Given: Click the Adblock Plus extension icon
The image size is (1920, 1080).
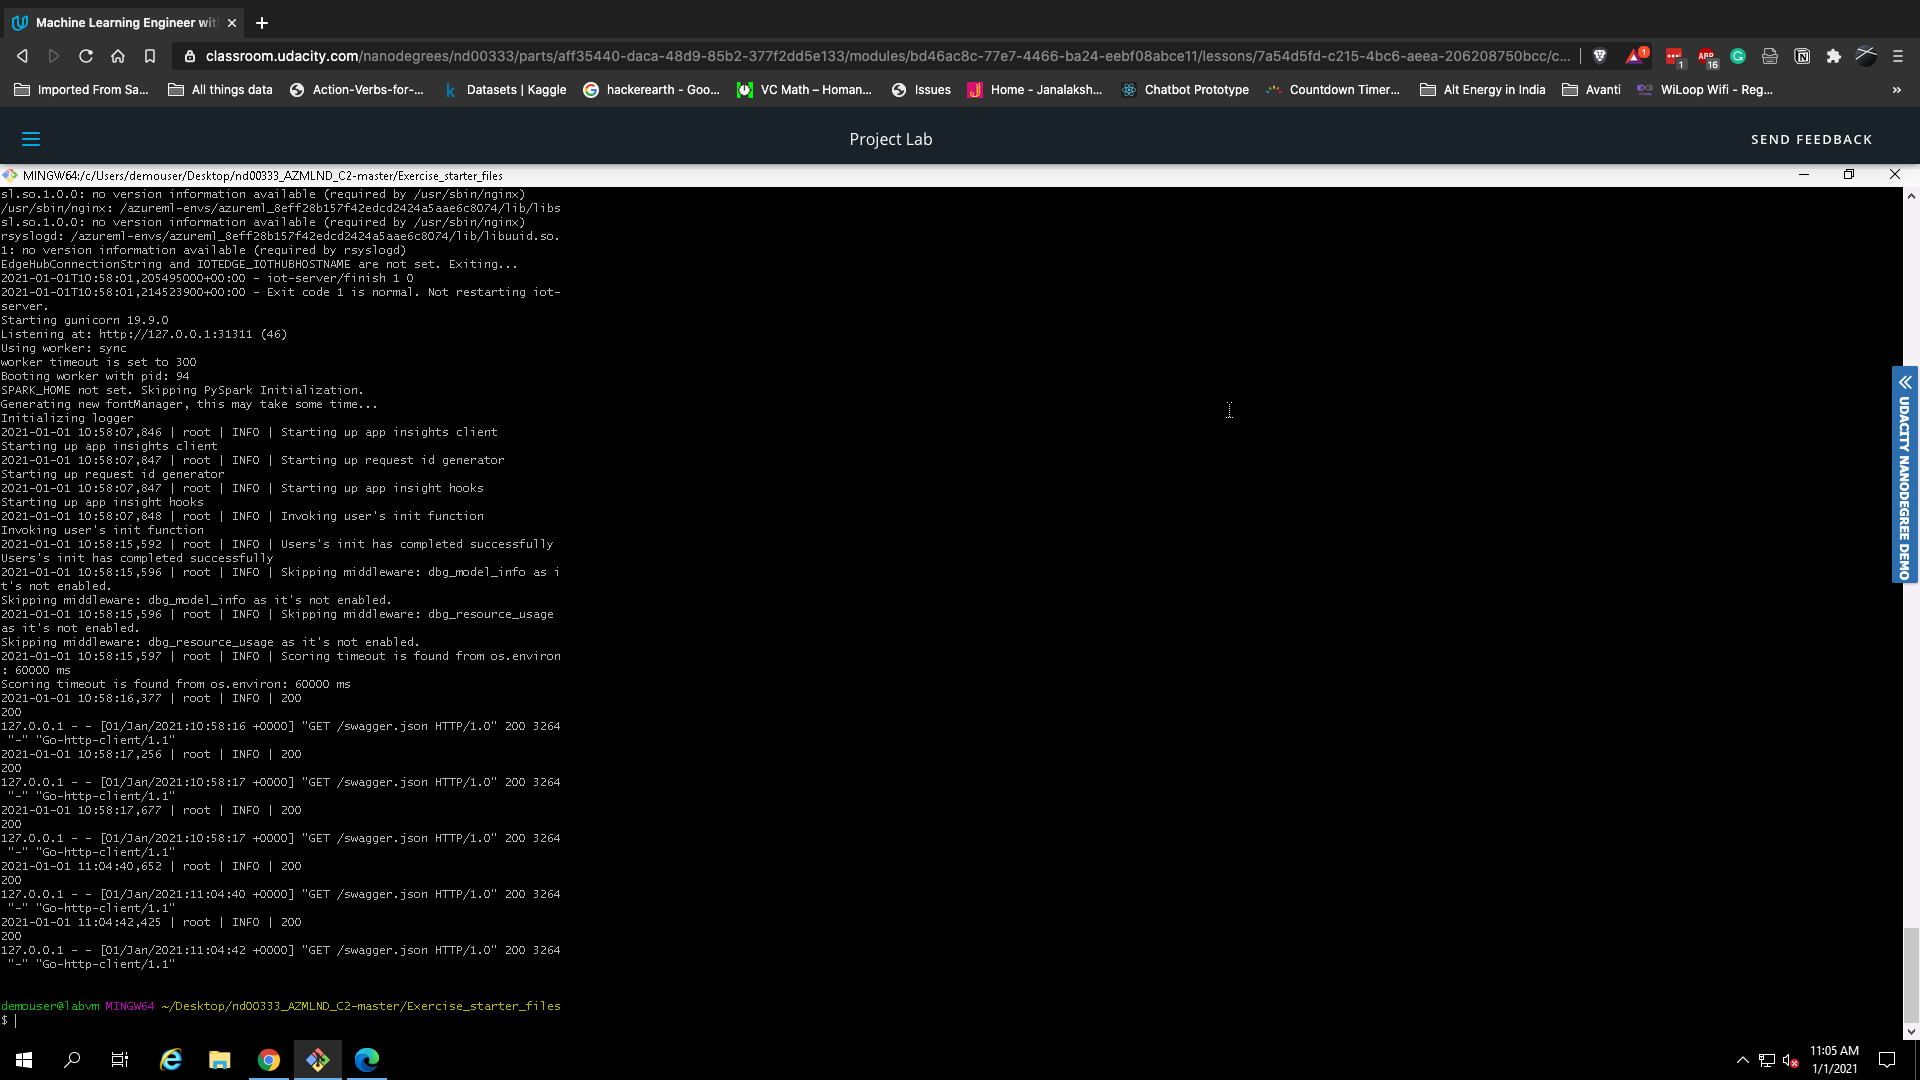Looking at the screenshot, I should click(x=1705, y=56).
